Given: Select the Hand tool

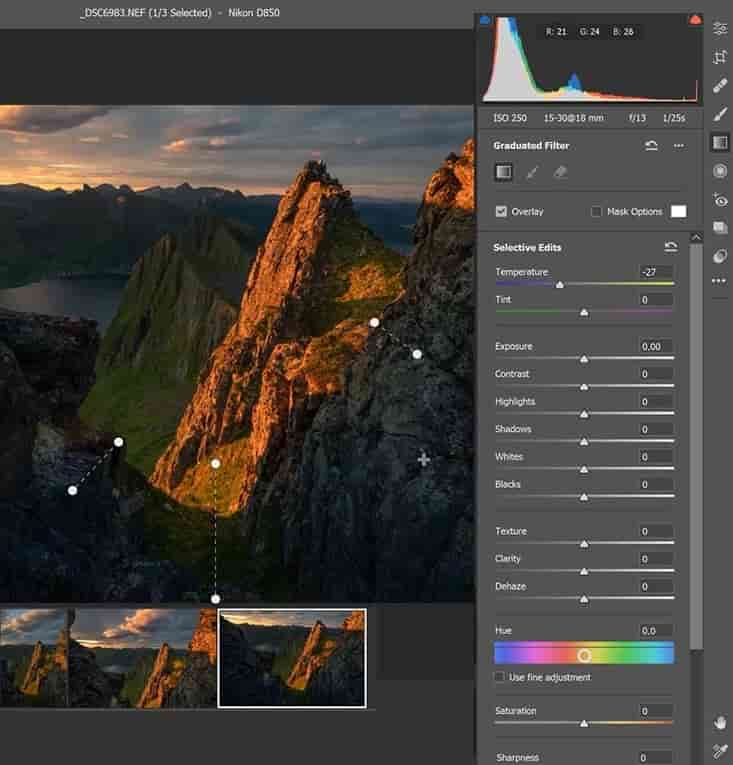Looking at the screenshot, I should pos(719,722).
